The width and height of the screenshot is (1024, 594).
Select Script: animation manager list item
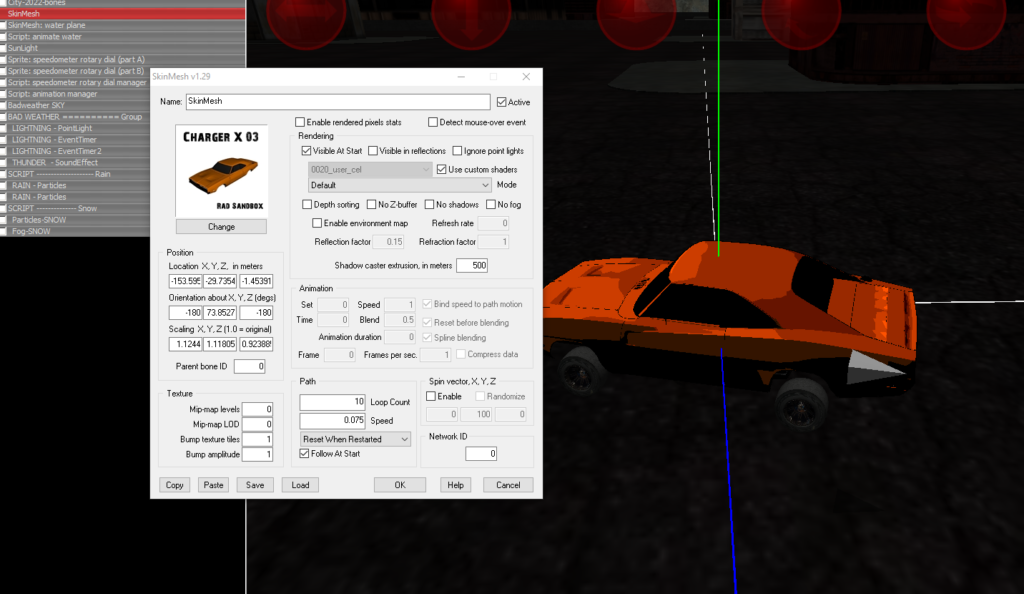[x=55, y=94]
